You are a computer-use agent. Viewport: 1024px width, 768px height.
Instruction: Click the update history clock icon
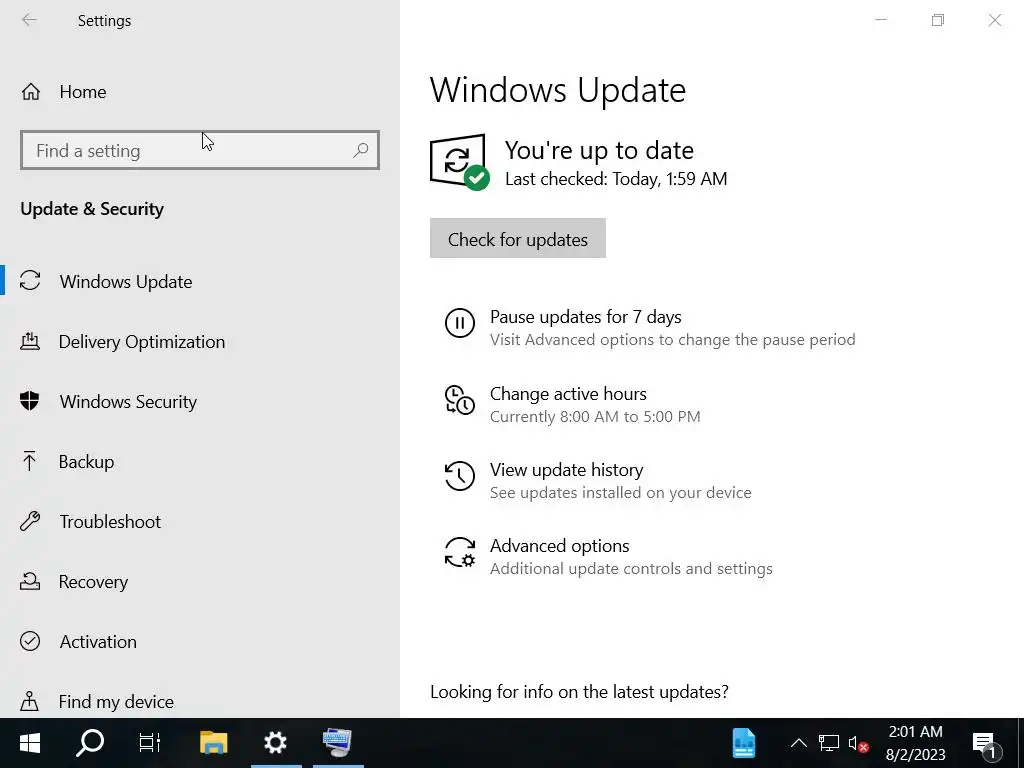[460, 476]
